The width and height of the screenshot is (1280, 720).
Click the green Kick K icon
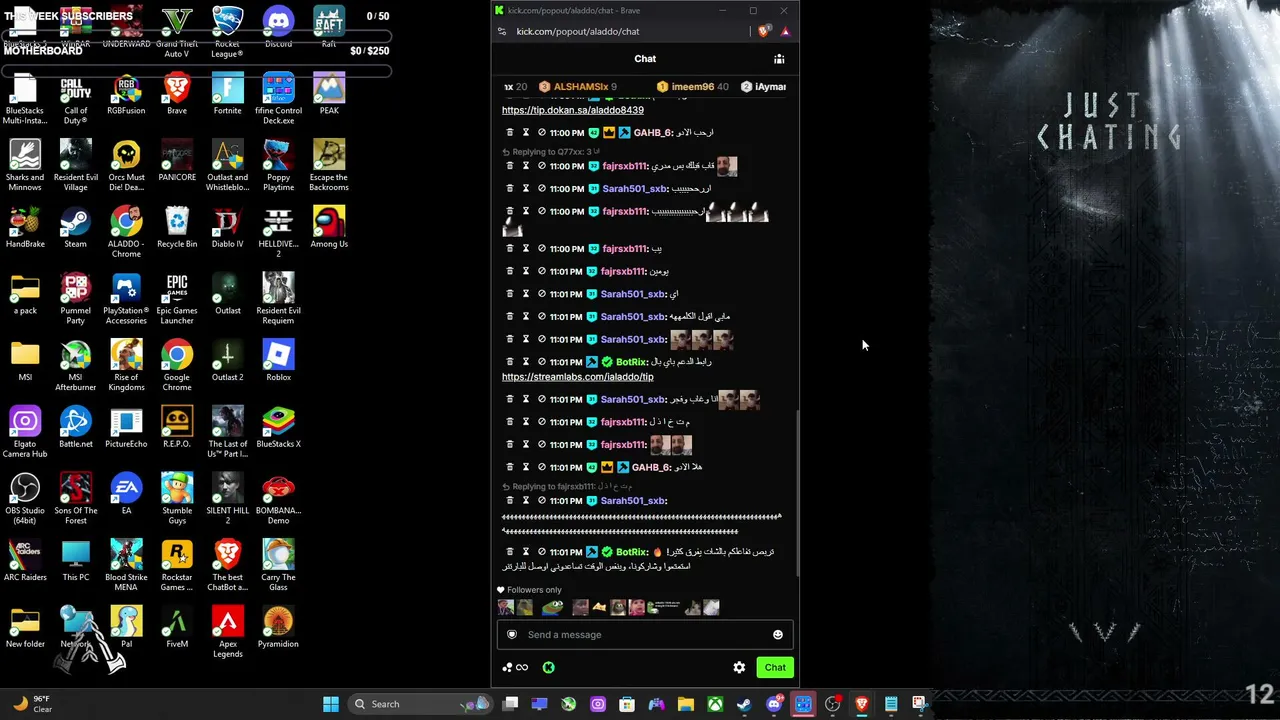(548, 667)
